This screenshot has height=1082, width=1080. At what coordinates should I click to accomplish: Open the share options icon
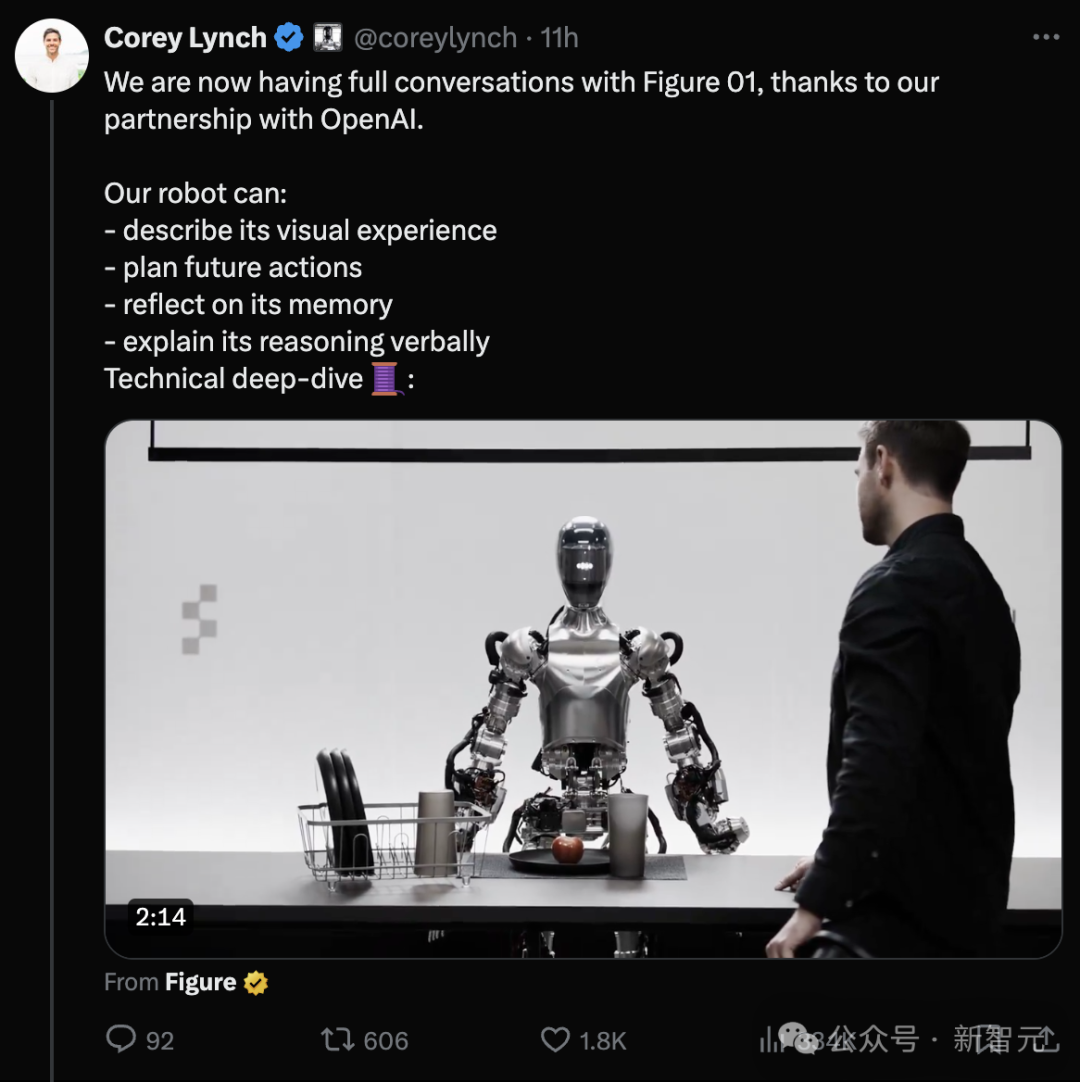(x=1048, y=1041)
